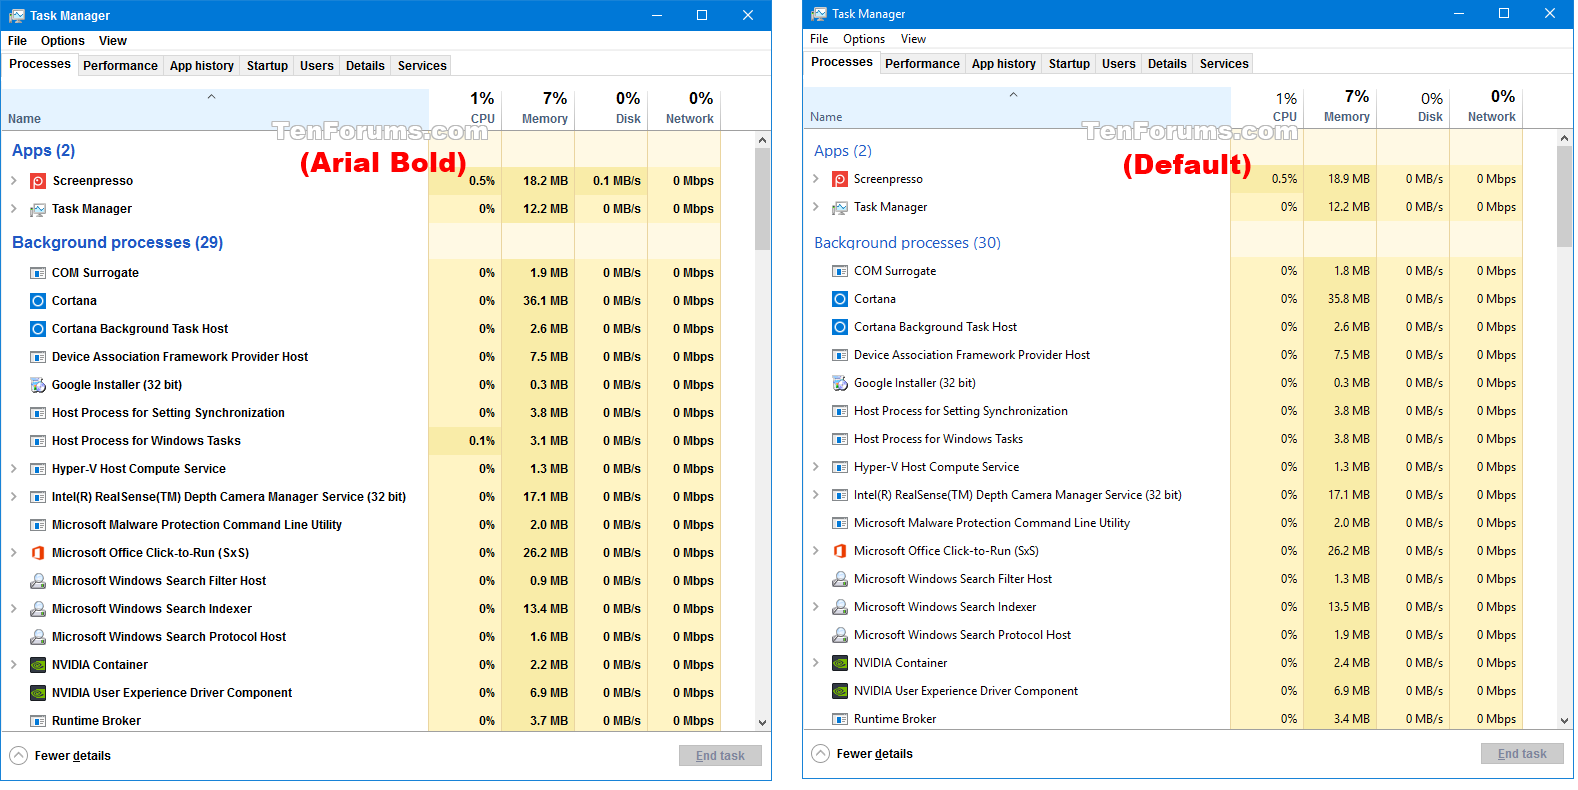Click Microsoft Malware Protection icon, left window
The height and width of the screenshot is (790, 1578).
38,525
